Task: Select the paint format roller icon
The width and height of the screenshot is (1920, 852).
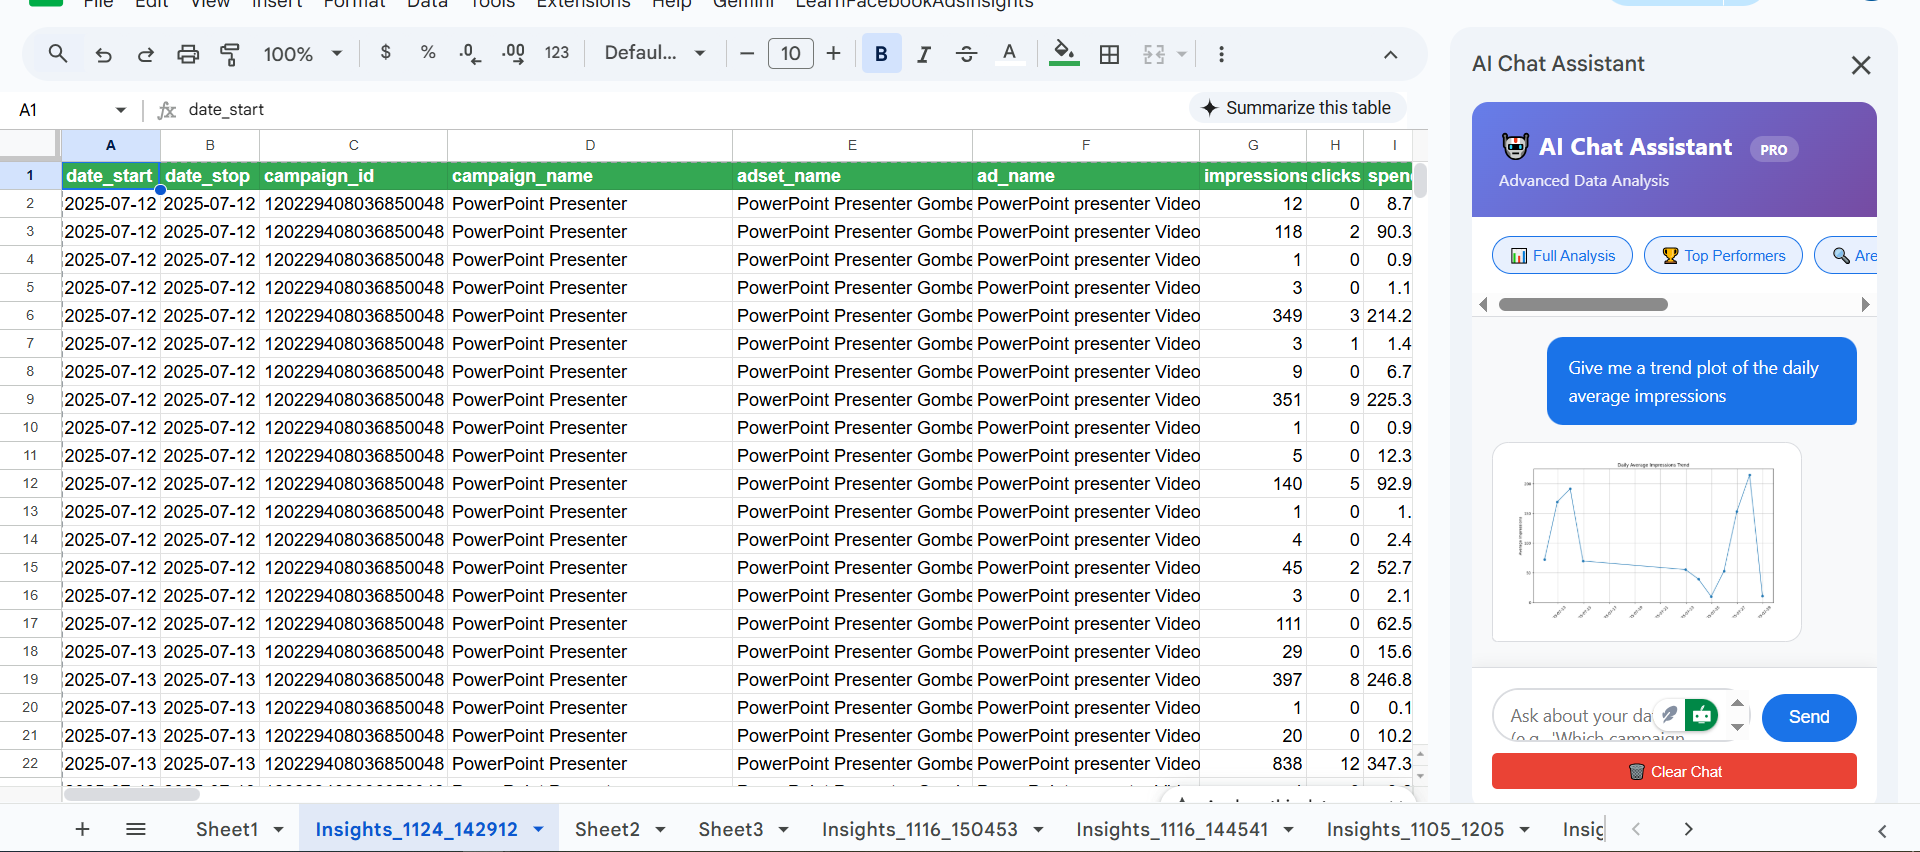Action: point(230,54)
